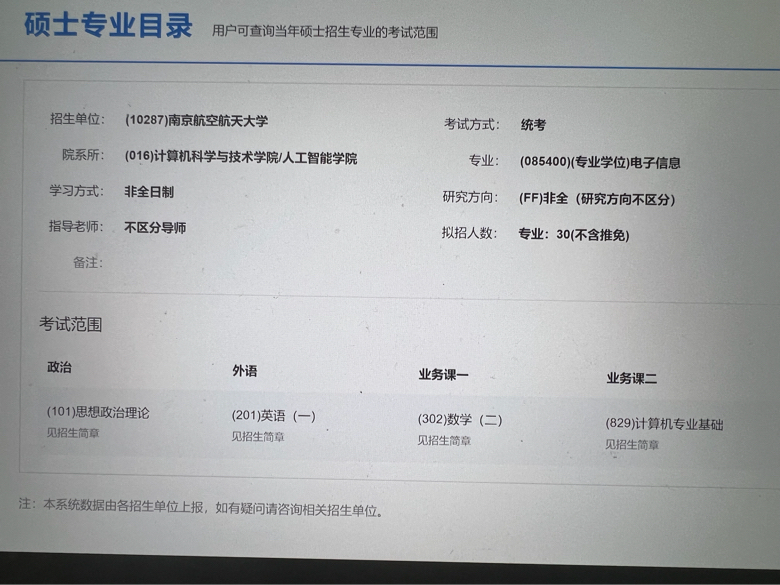Viewport: 780px width, 585px height.
Task: Select (101)思想政治理论 subject
Action: (98, 412)
